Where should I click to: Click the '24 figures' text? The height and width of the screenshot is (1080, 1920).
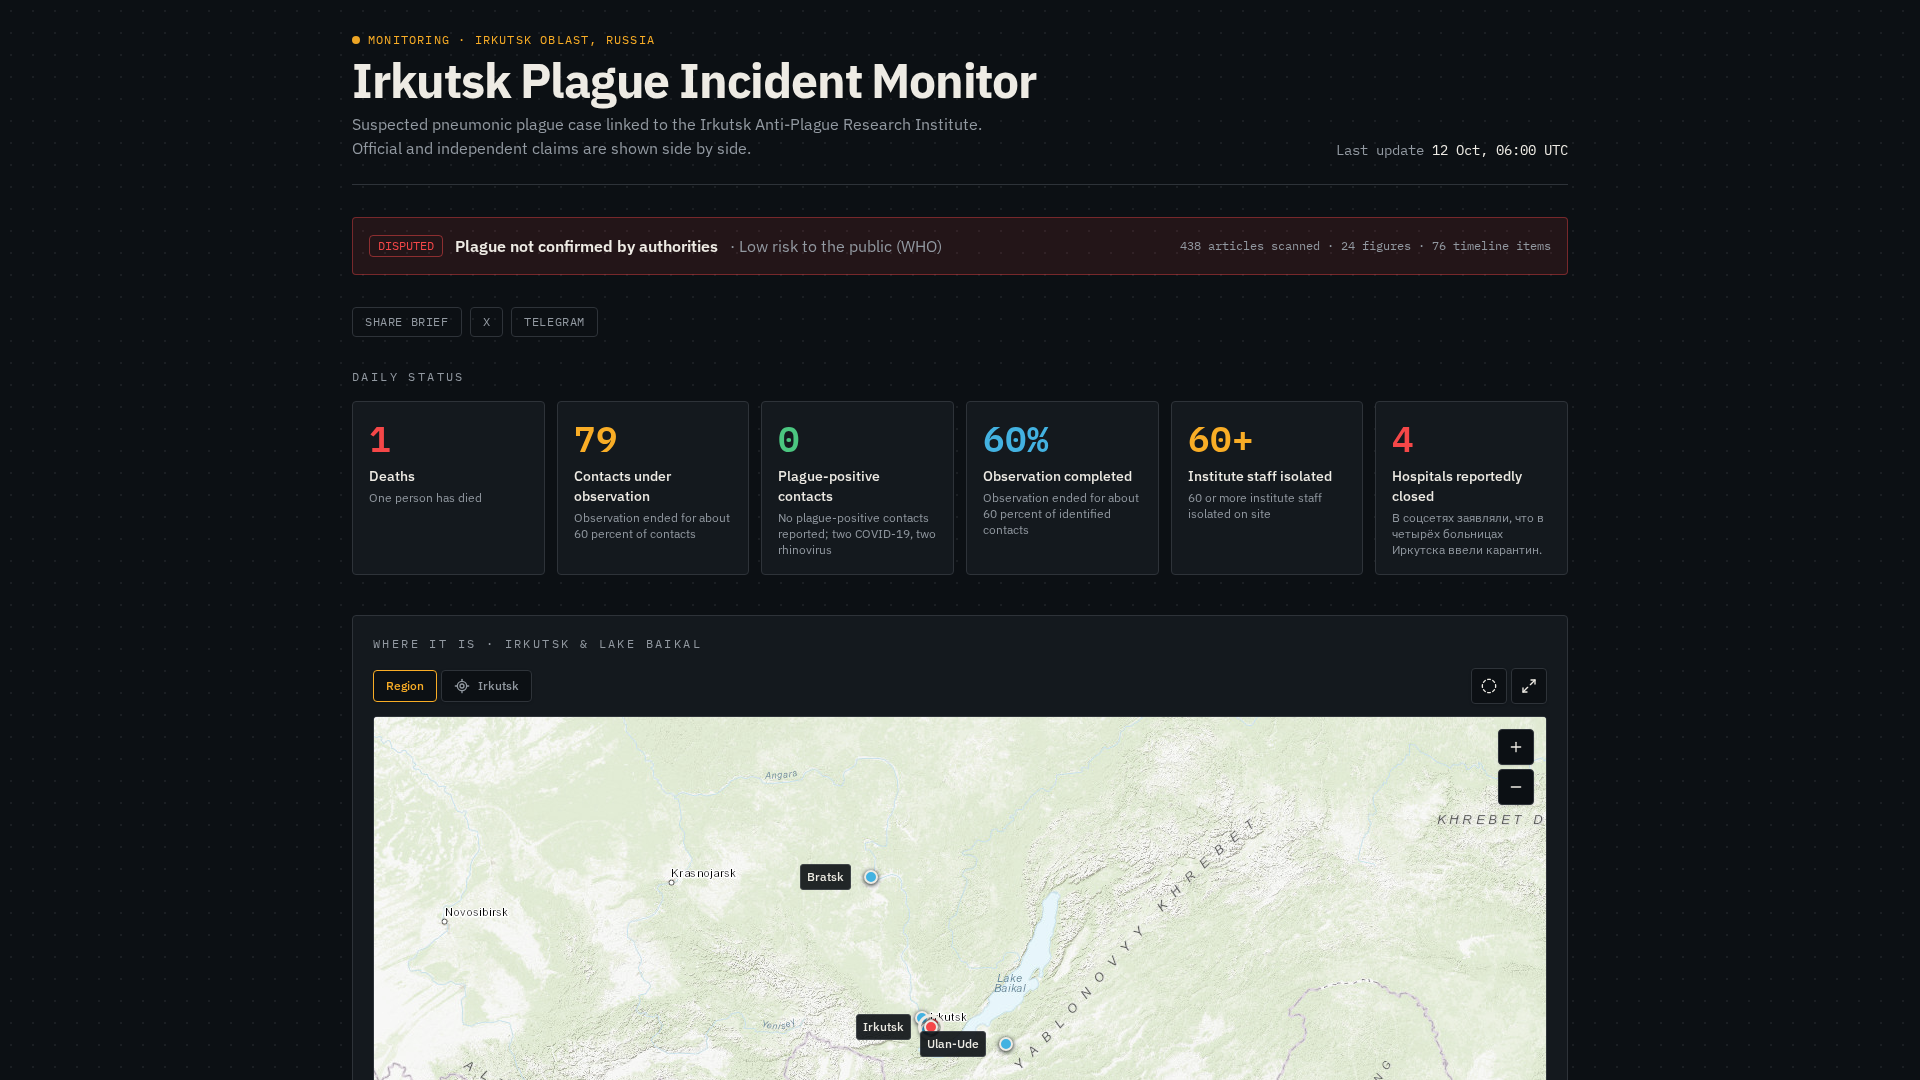pos(1375,246)
